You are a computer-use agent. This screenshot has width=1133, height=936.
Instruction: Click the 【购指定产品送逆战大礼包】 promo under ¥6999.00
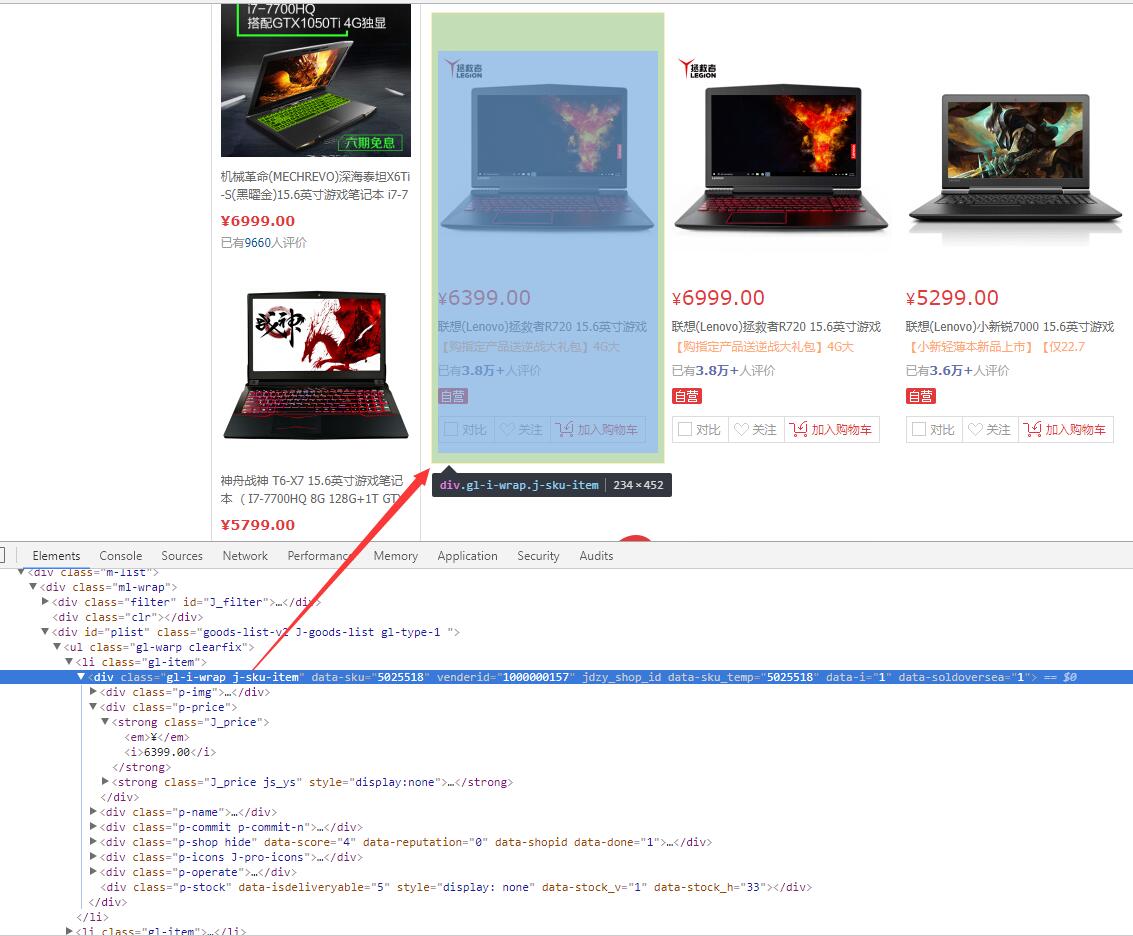748,347
